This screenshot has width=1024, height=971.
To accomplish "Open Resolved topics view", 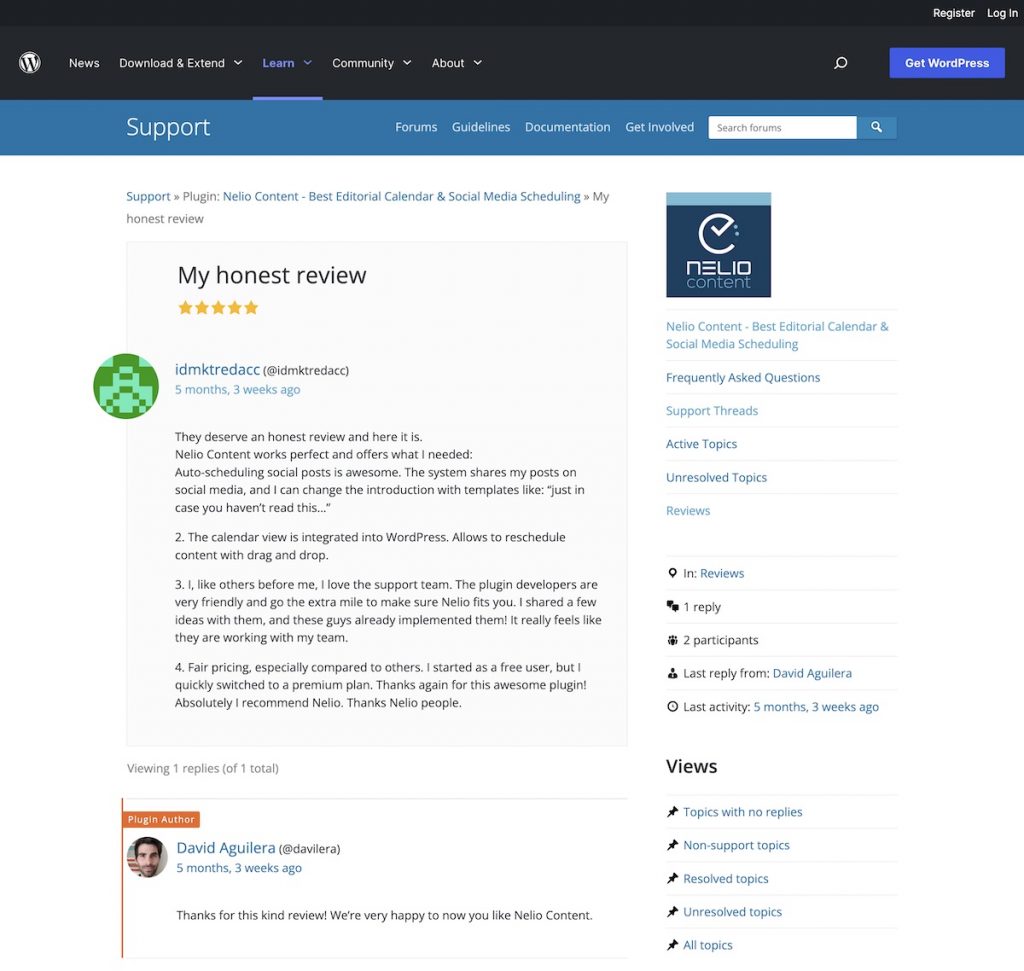I will [726, 878].
